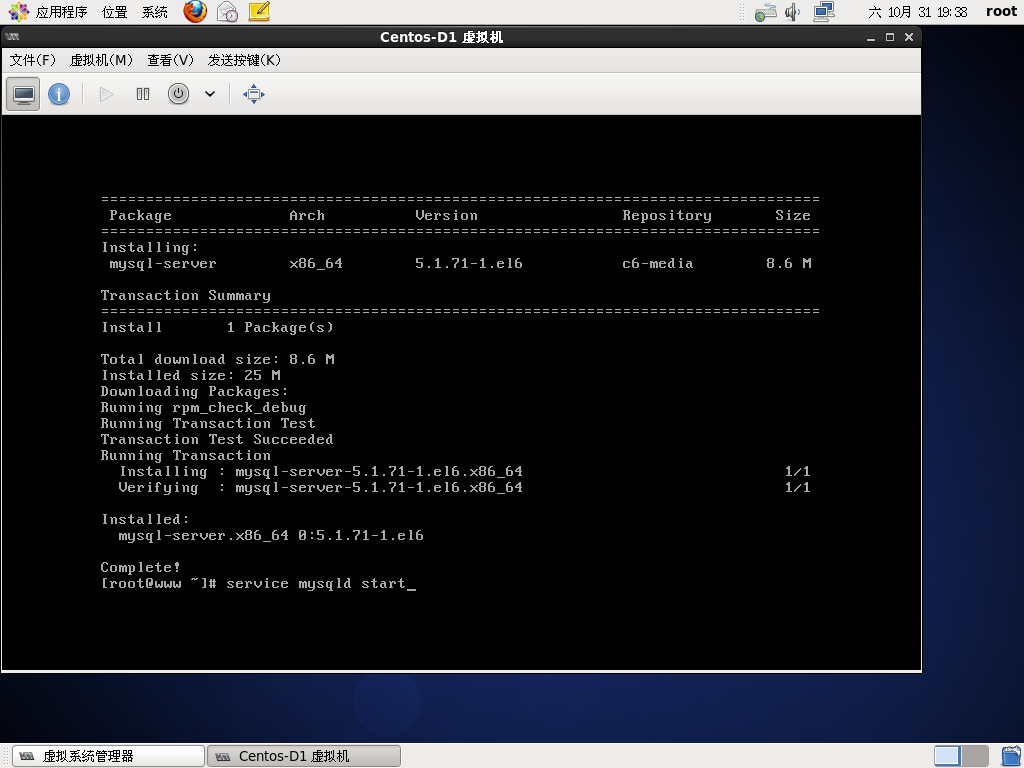Image resolution: width=1024 pixels, height=768 pixels.
Task: Switch to the second workspace
Action: [974, 756]
